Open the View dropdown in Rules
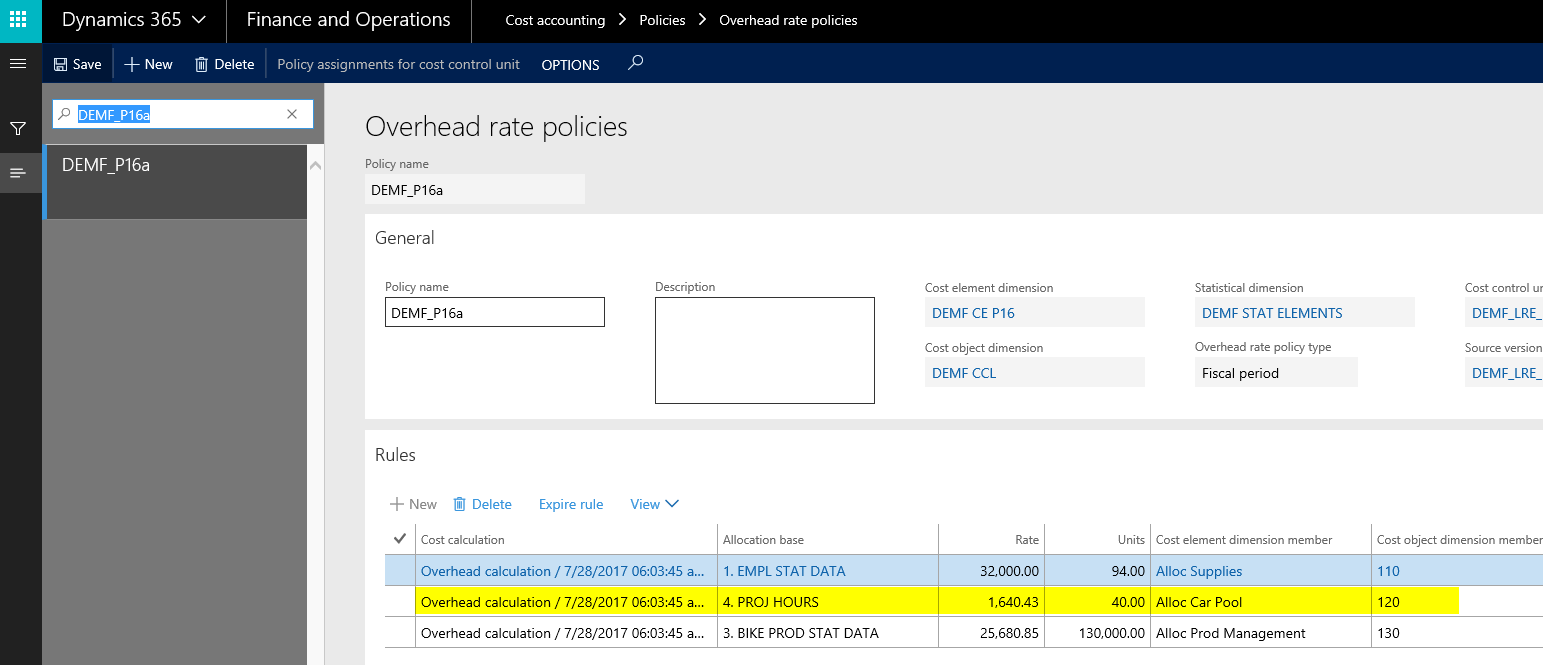 pyautogui.click(x=654, y=504)
